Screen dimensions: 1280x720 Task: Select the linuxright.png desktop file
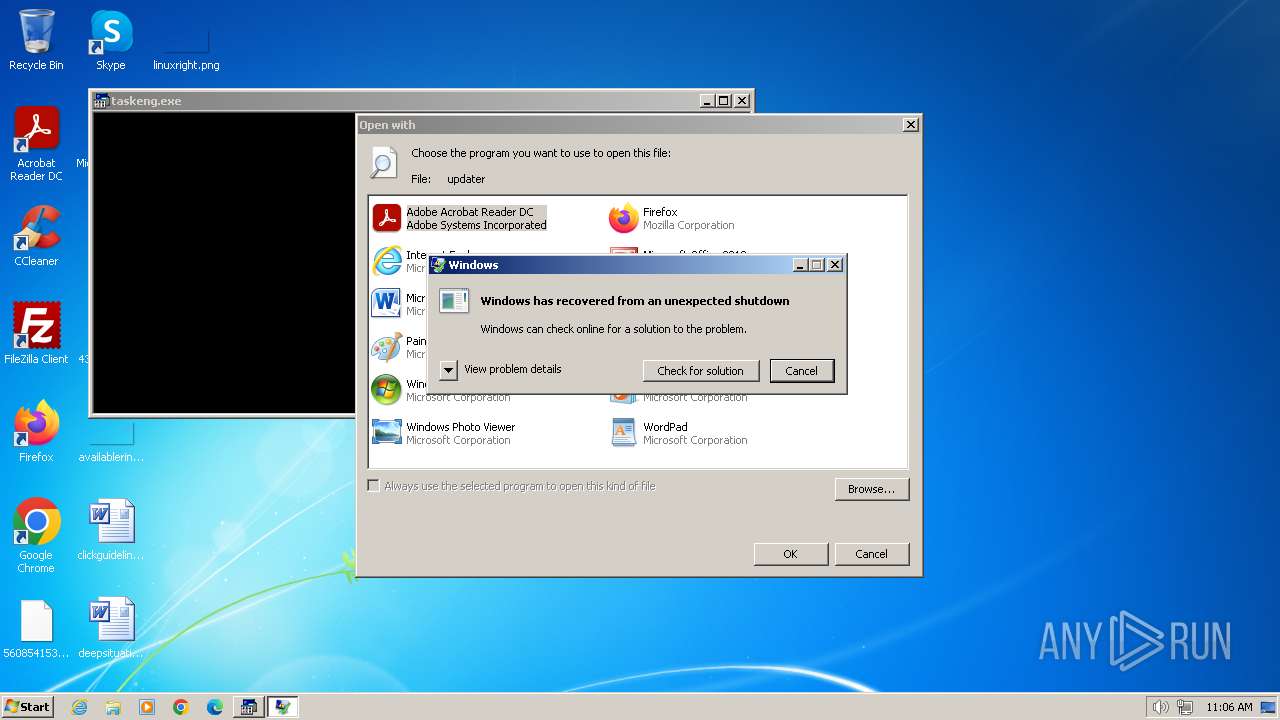point(186,47)
